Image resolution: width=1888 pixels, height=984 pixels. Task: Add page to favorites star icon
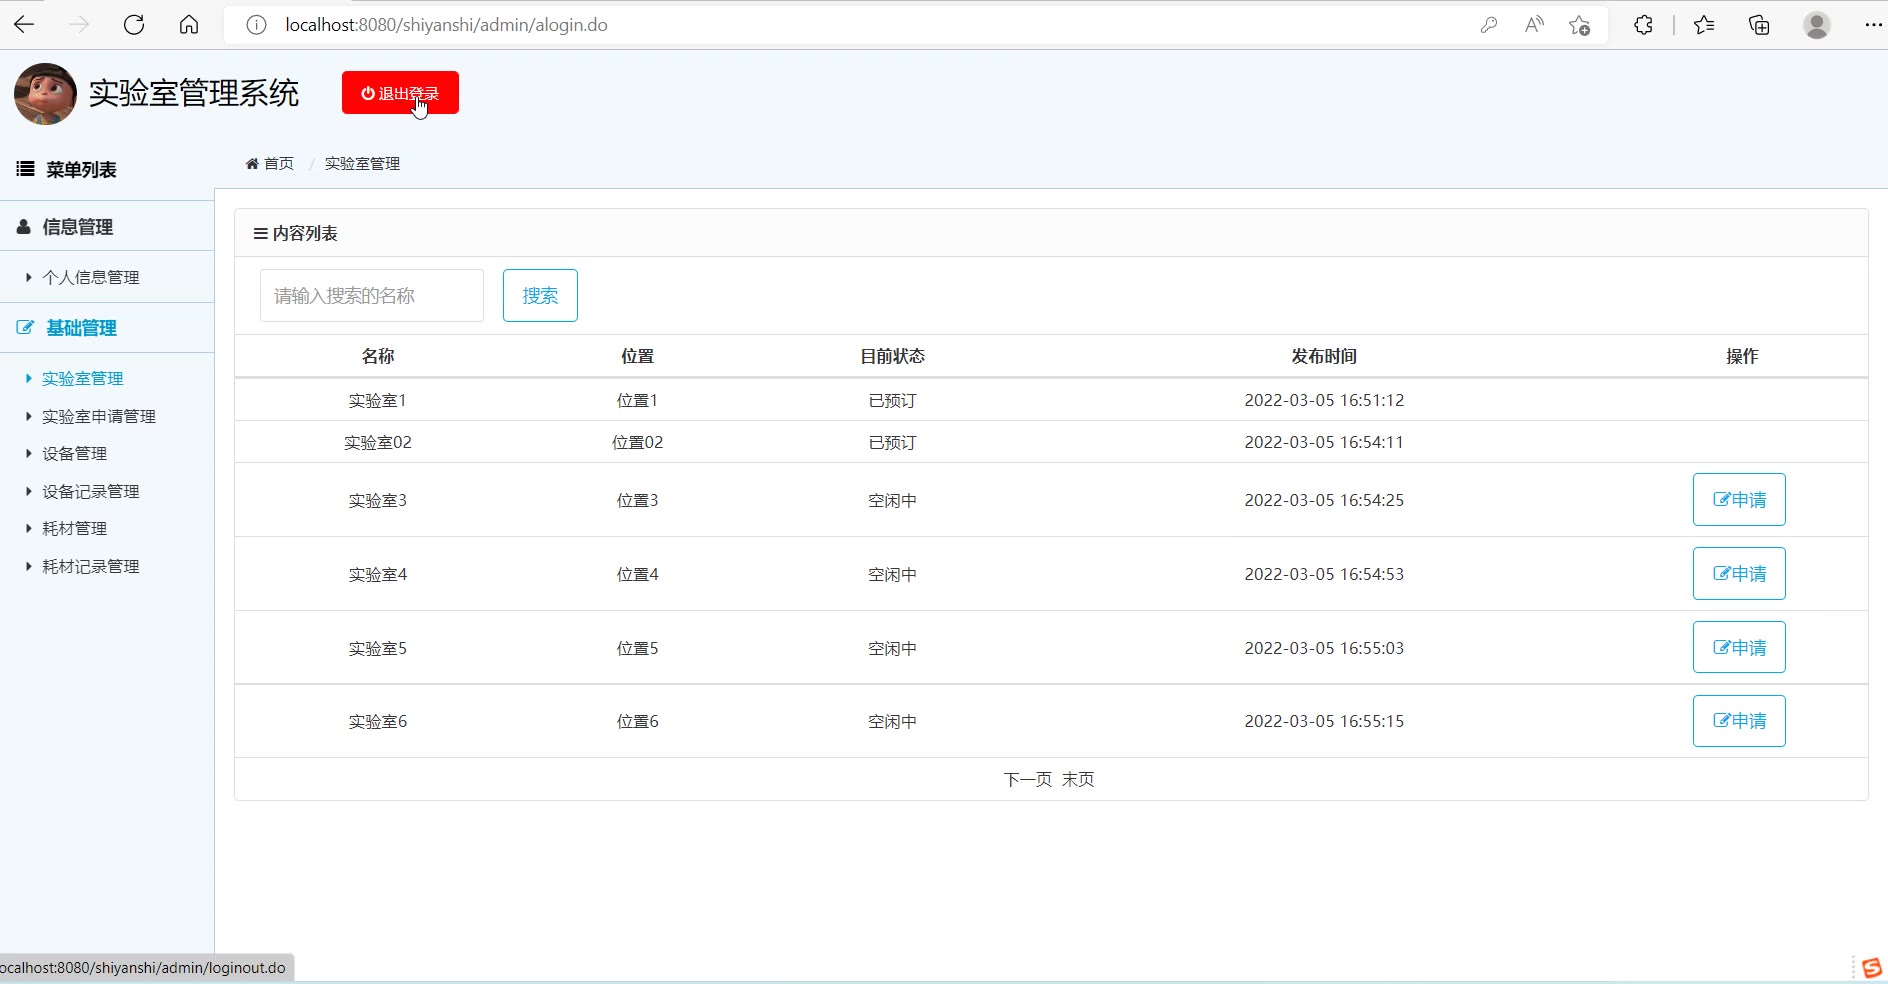click(x=1579, y=25)
